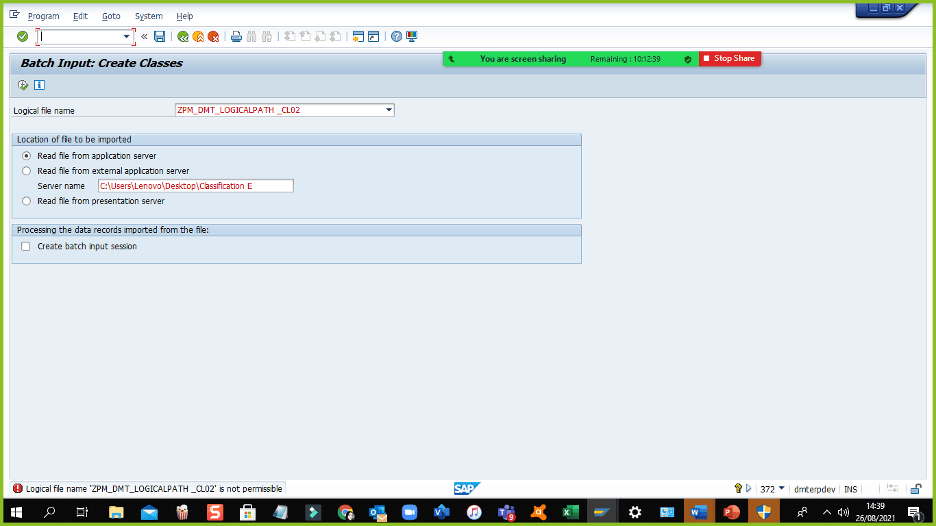Expand the status bar system 372 dropdown
Image resolution: width=936 pixels, height=526 pixels.
click(x=782, y=489)
